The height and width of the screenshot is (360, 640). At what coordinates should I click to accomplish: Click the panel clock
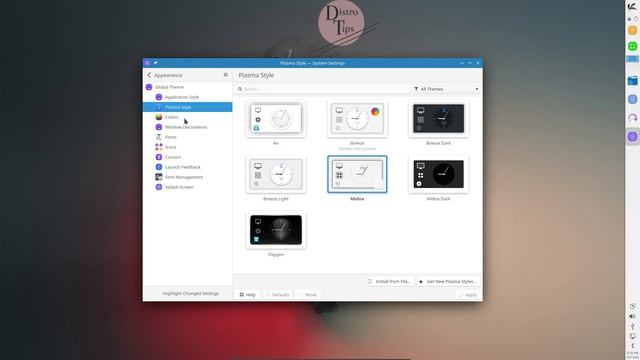(x=633, y=354)
